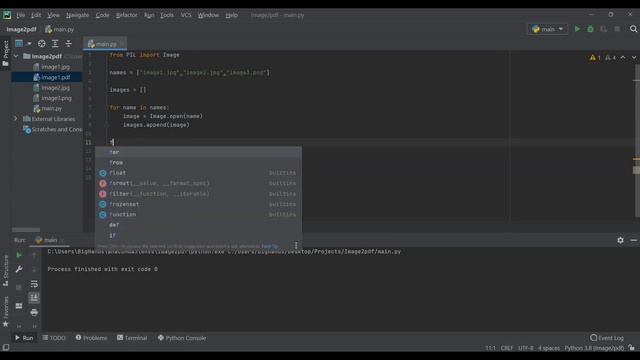
Task: Open the Problems tool window
Action: click(x=91, y=338)
